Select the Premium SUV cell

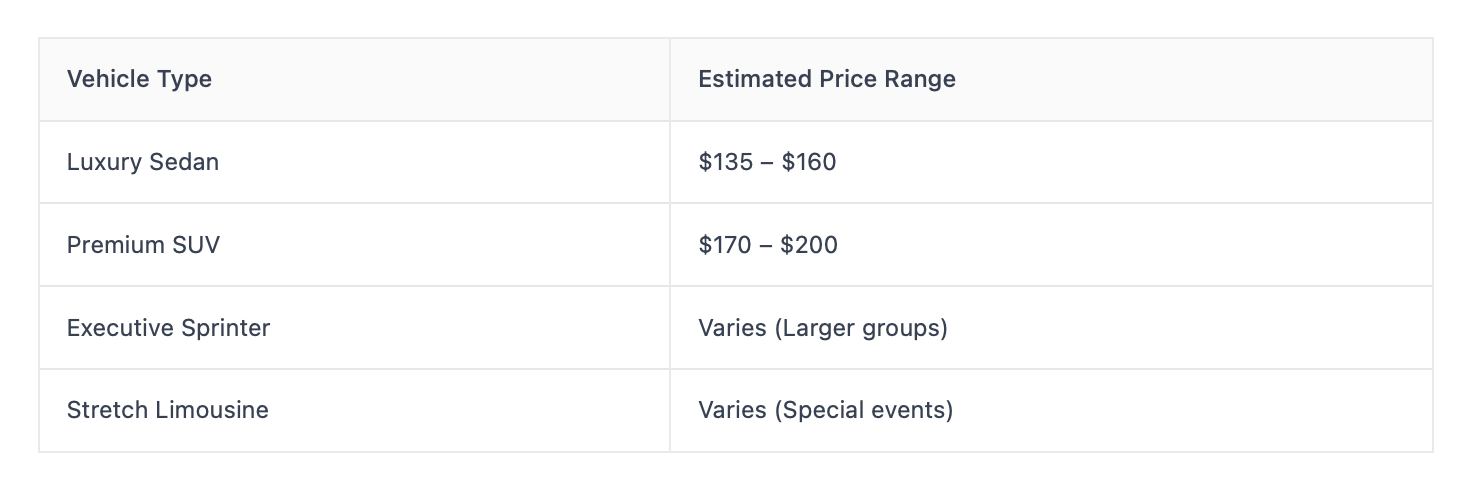(143, 245)
